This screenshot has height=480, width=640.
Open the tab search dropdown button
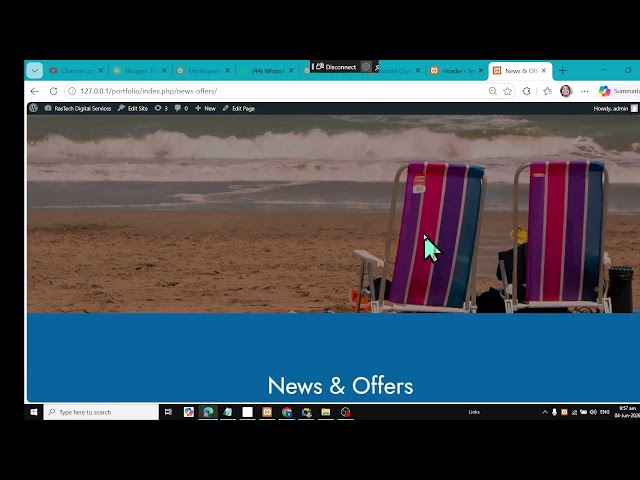coord(35,71)
